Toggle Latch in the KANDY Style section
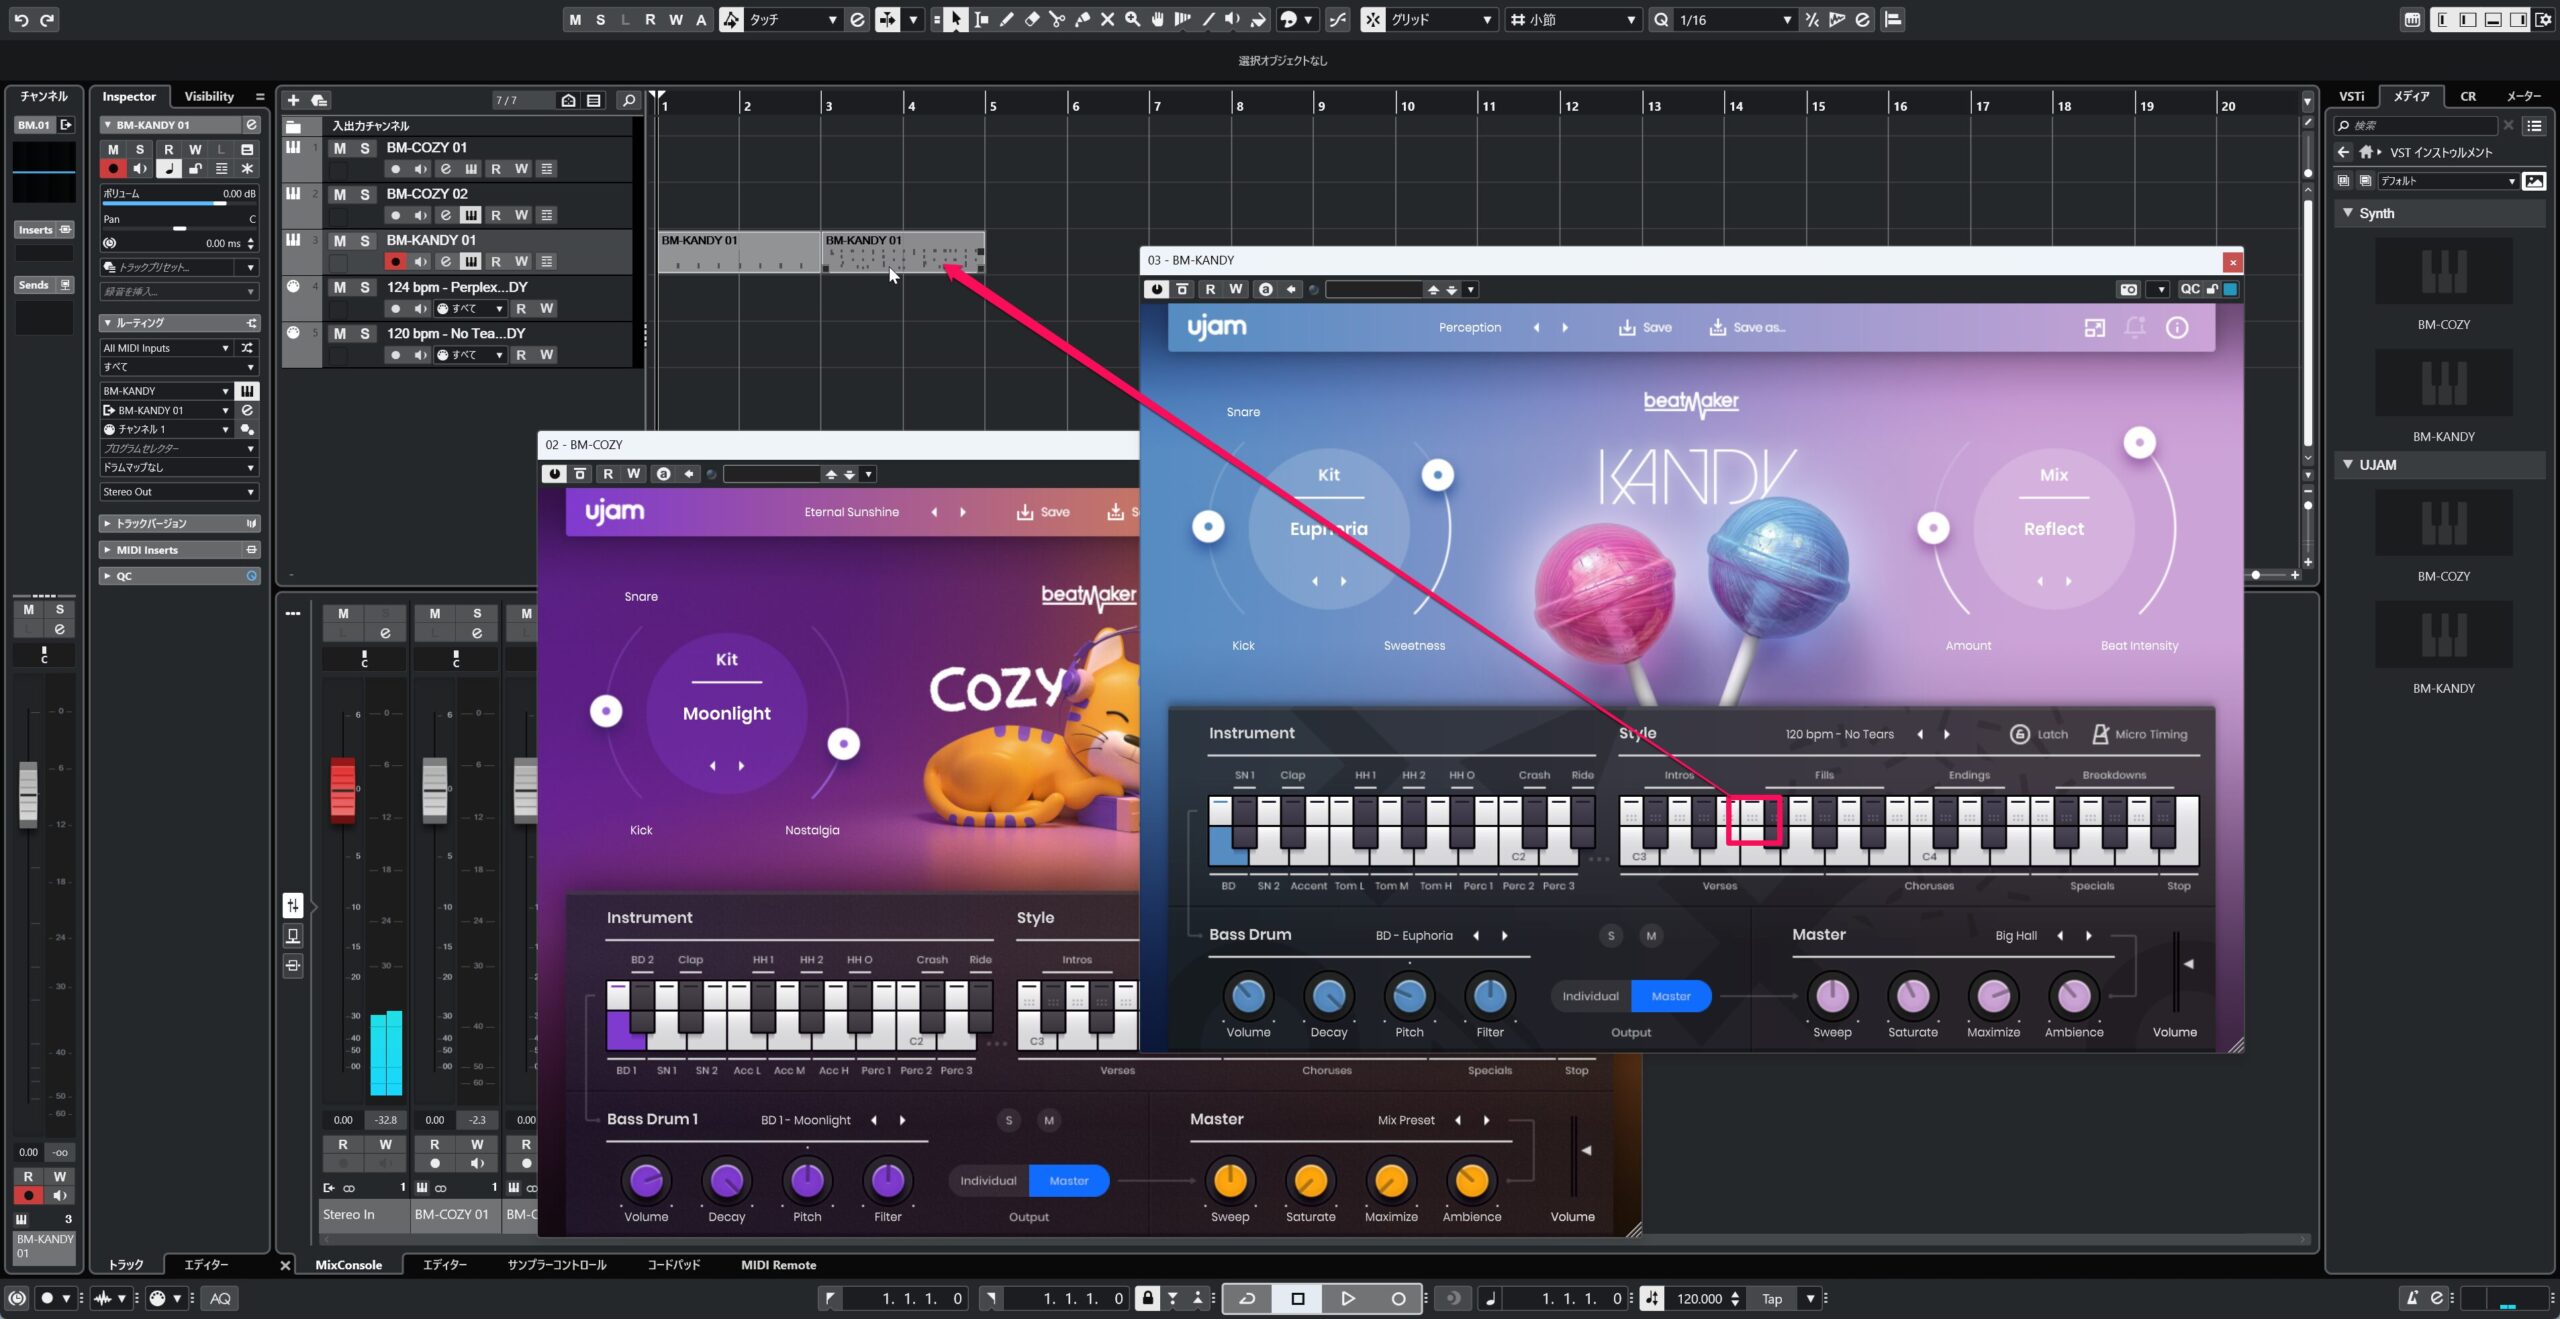The image size is (2560, 1319). point(2038,734)
